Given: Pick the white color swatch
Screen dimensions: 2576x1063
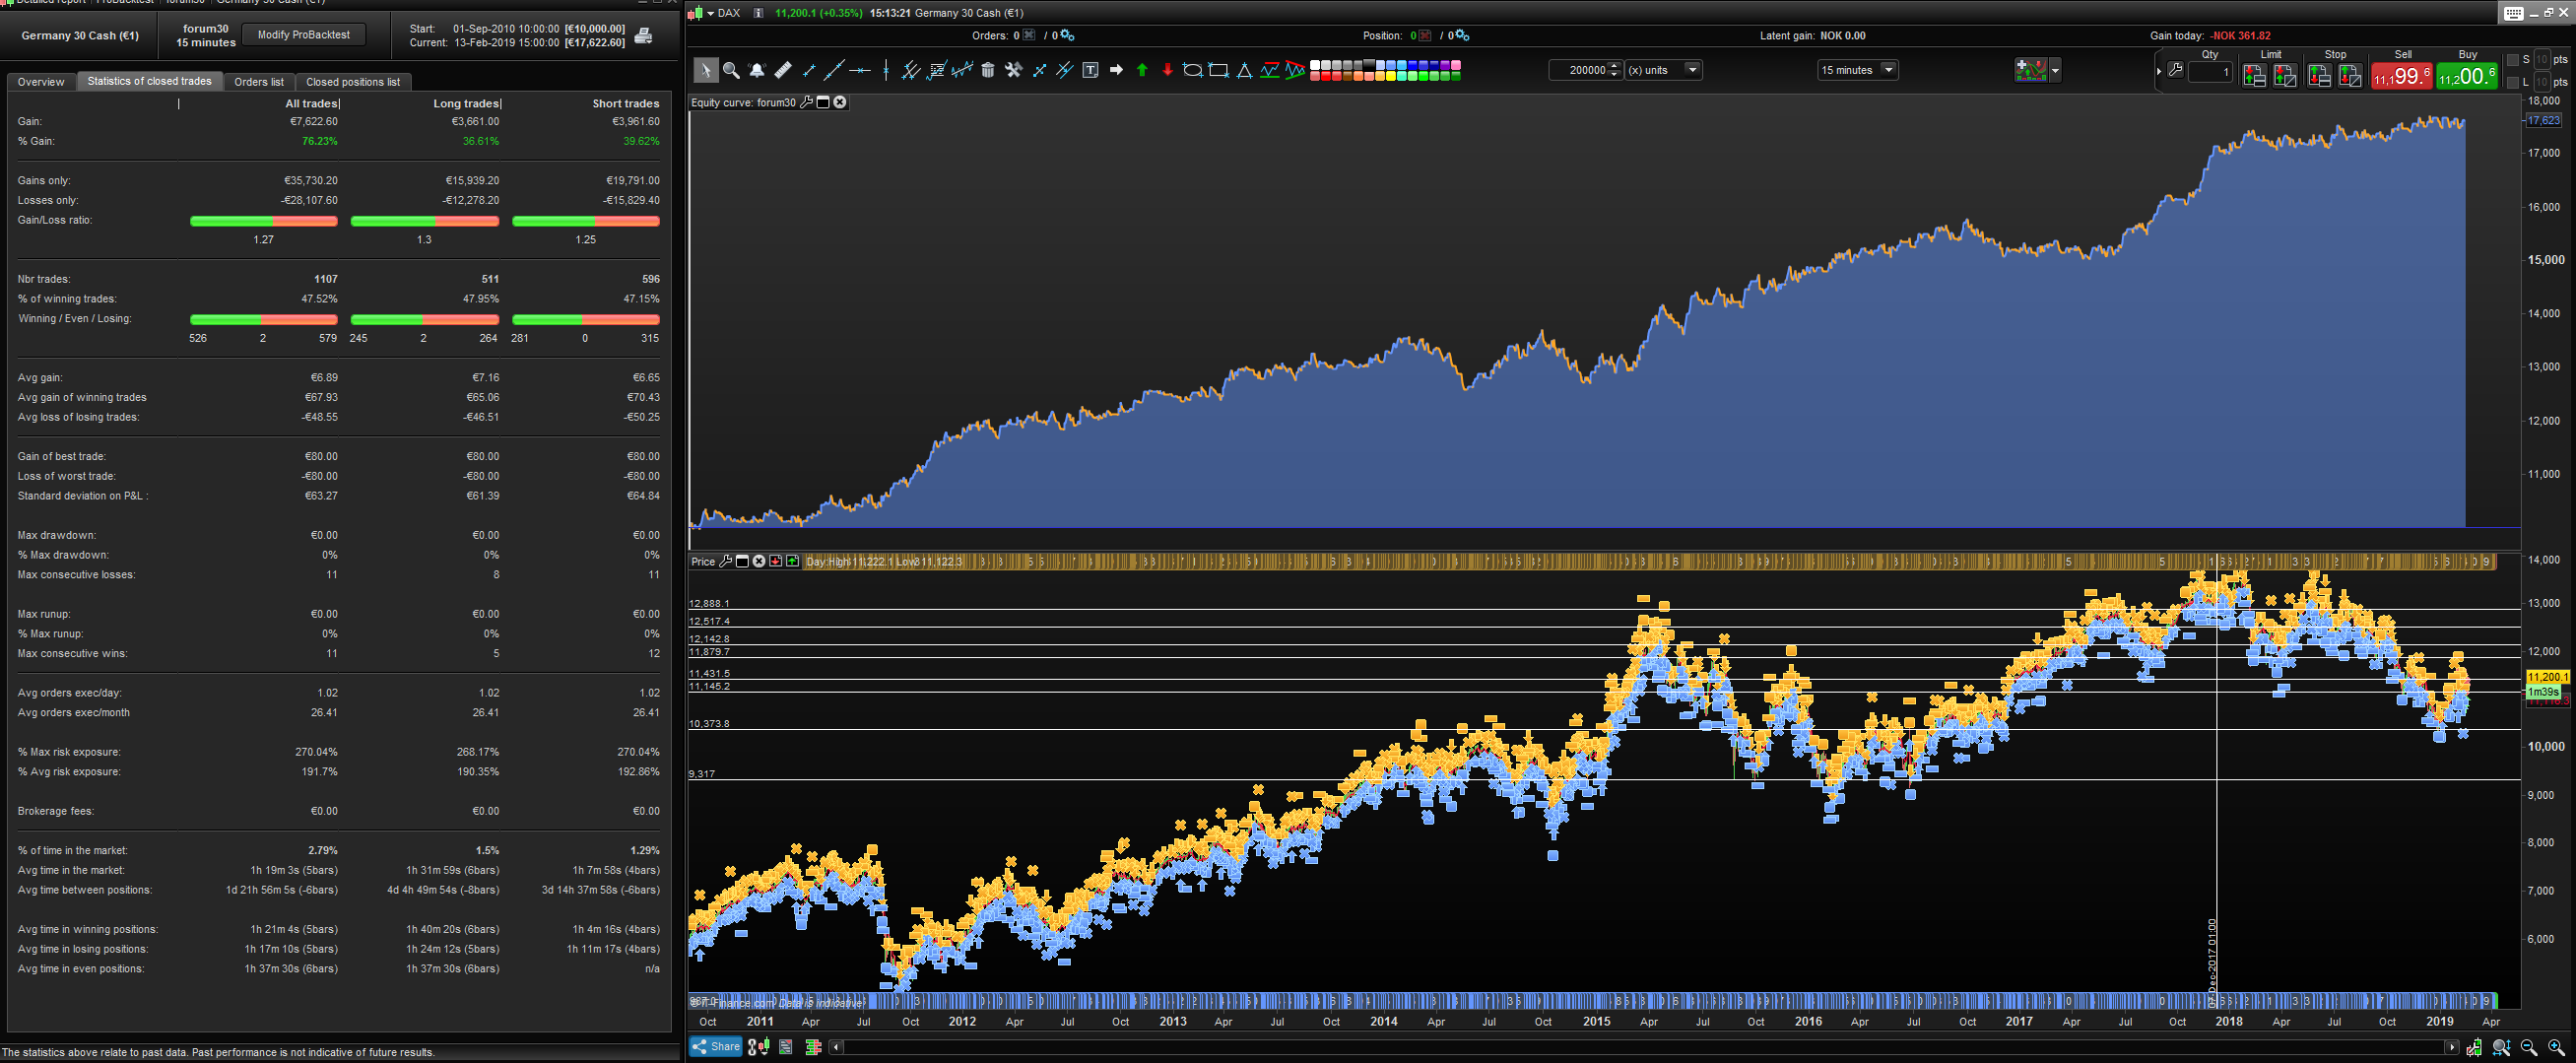Looking at the screenshot, I should (1315, 65).
